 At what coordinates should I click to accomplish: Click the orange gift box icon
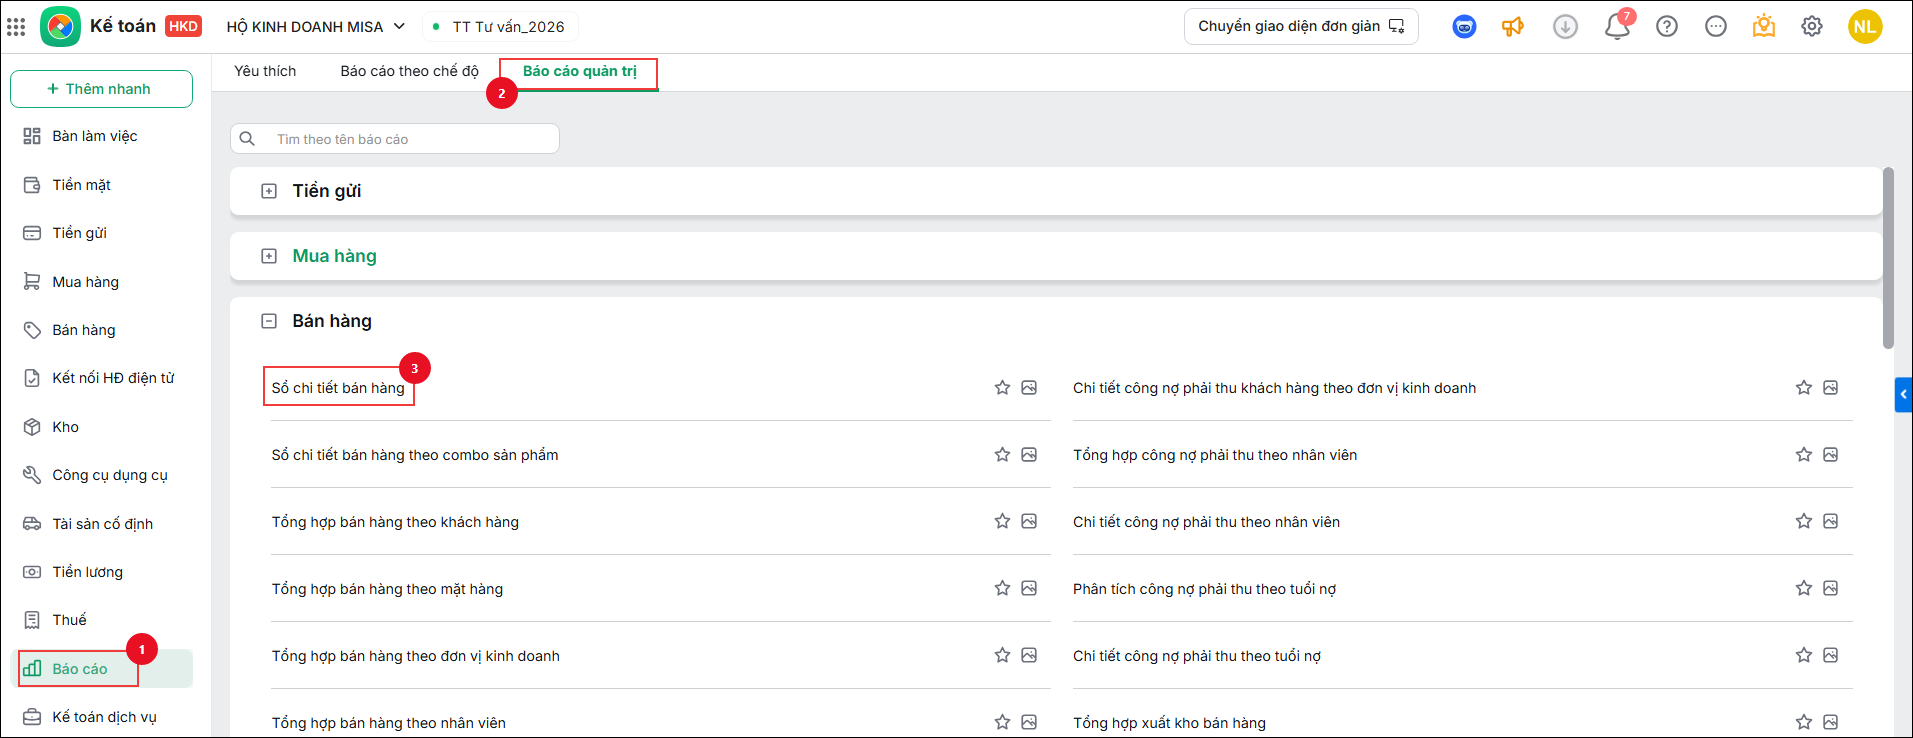1764,27
